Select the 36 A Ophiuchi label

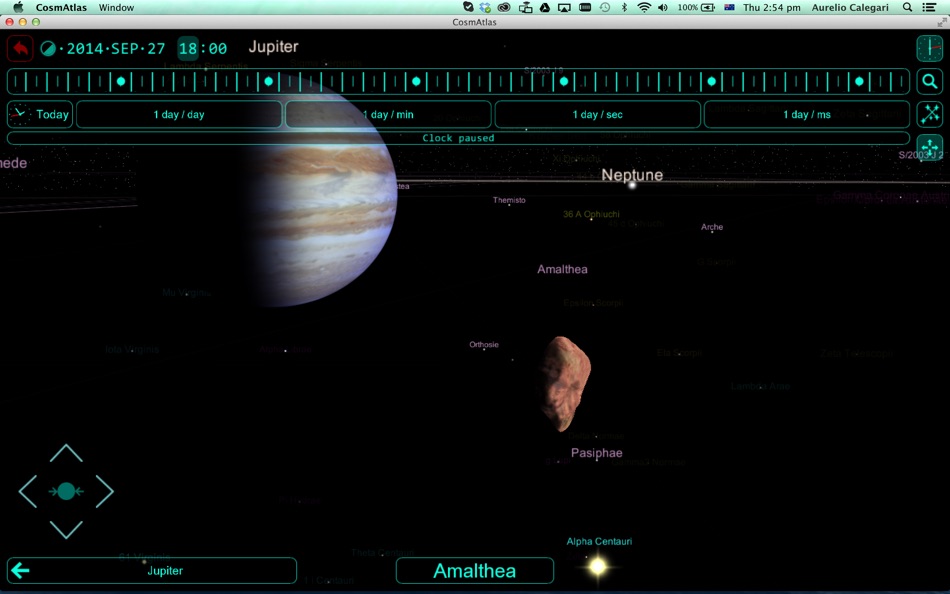[591, 214]
